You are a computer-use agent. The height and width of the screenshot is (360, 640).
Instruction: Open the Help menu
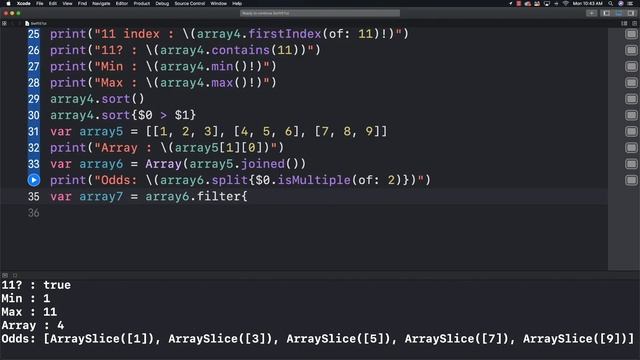coord(237,3)
